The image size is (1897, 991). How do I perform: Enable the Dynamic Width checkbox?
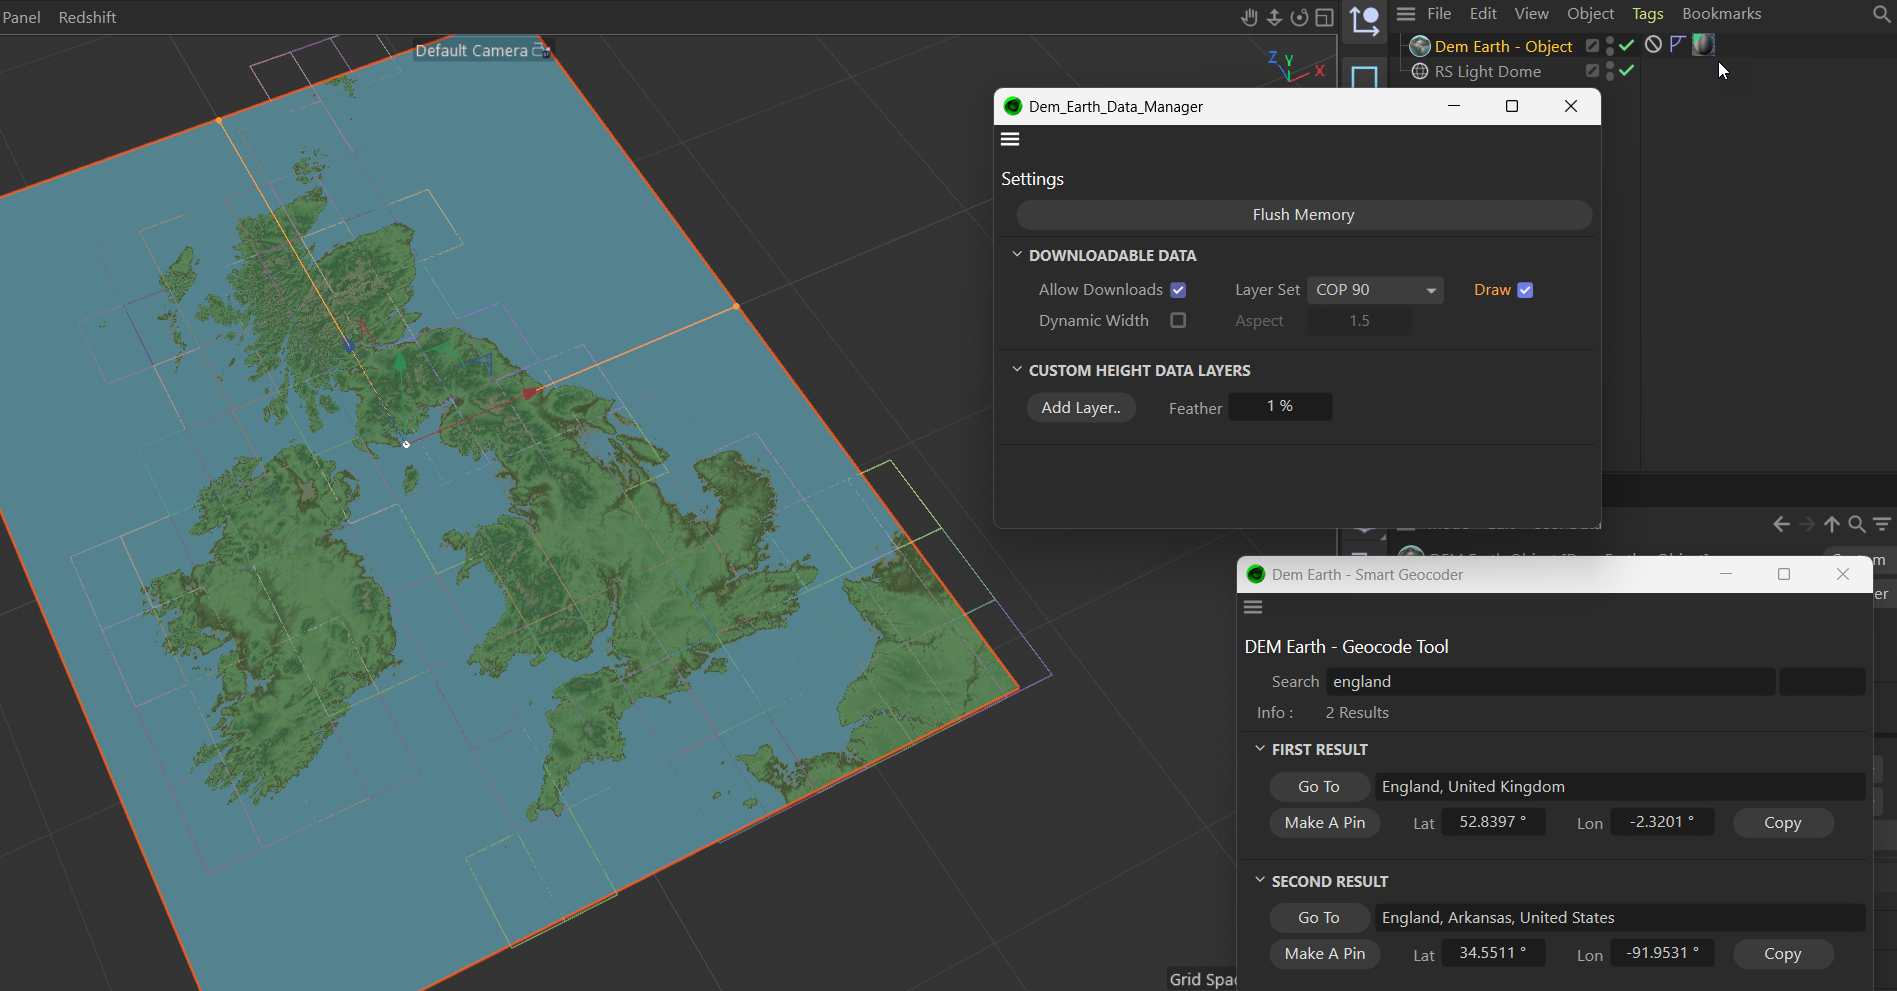click(1178, 321)
